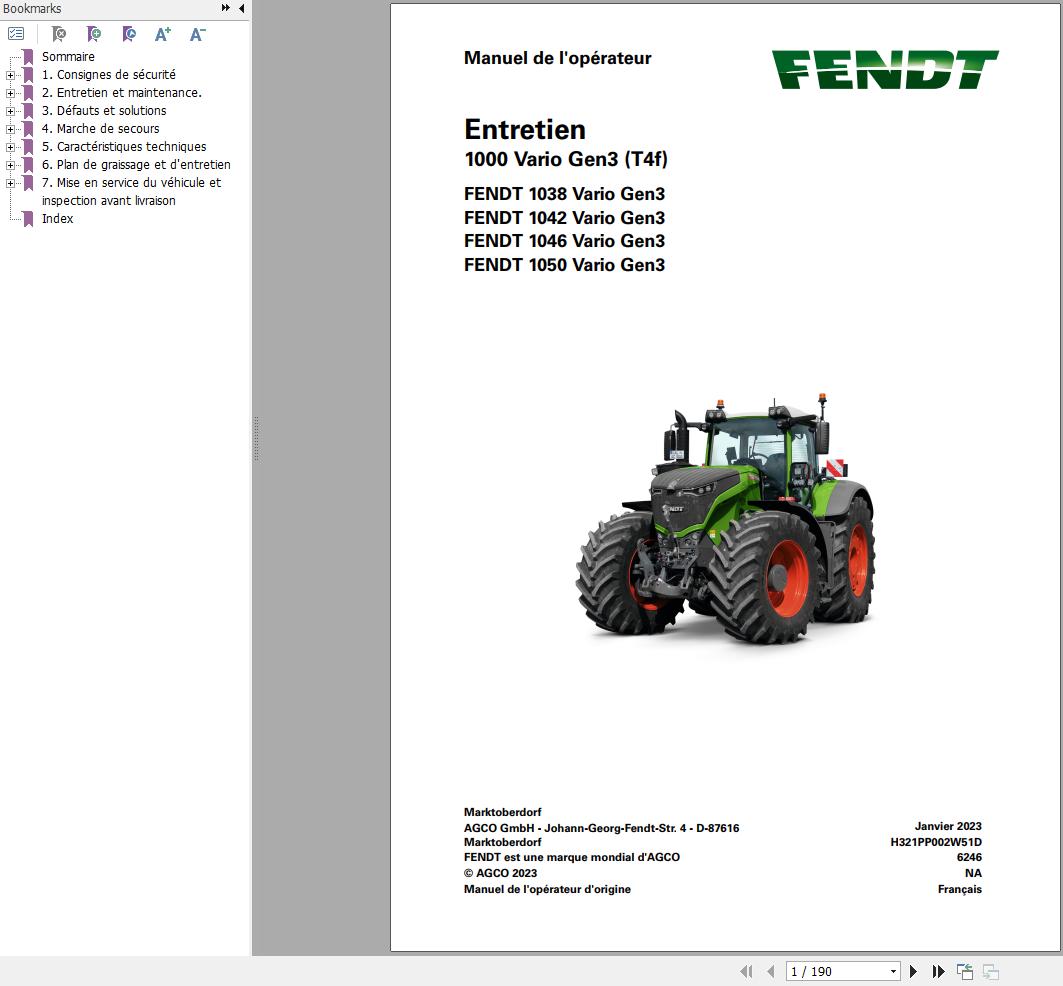Click the tractor image on the cover
Image resolution: width=1063 pixels, height=986 pixels.
tap(725, 519)
